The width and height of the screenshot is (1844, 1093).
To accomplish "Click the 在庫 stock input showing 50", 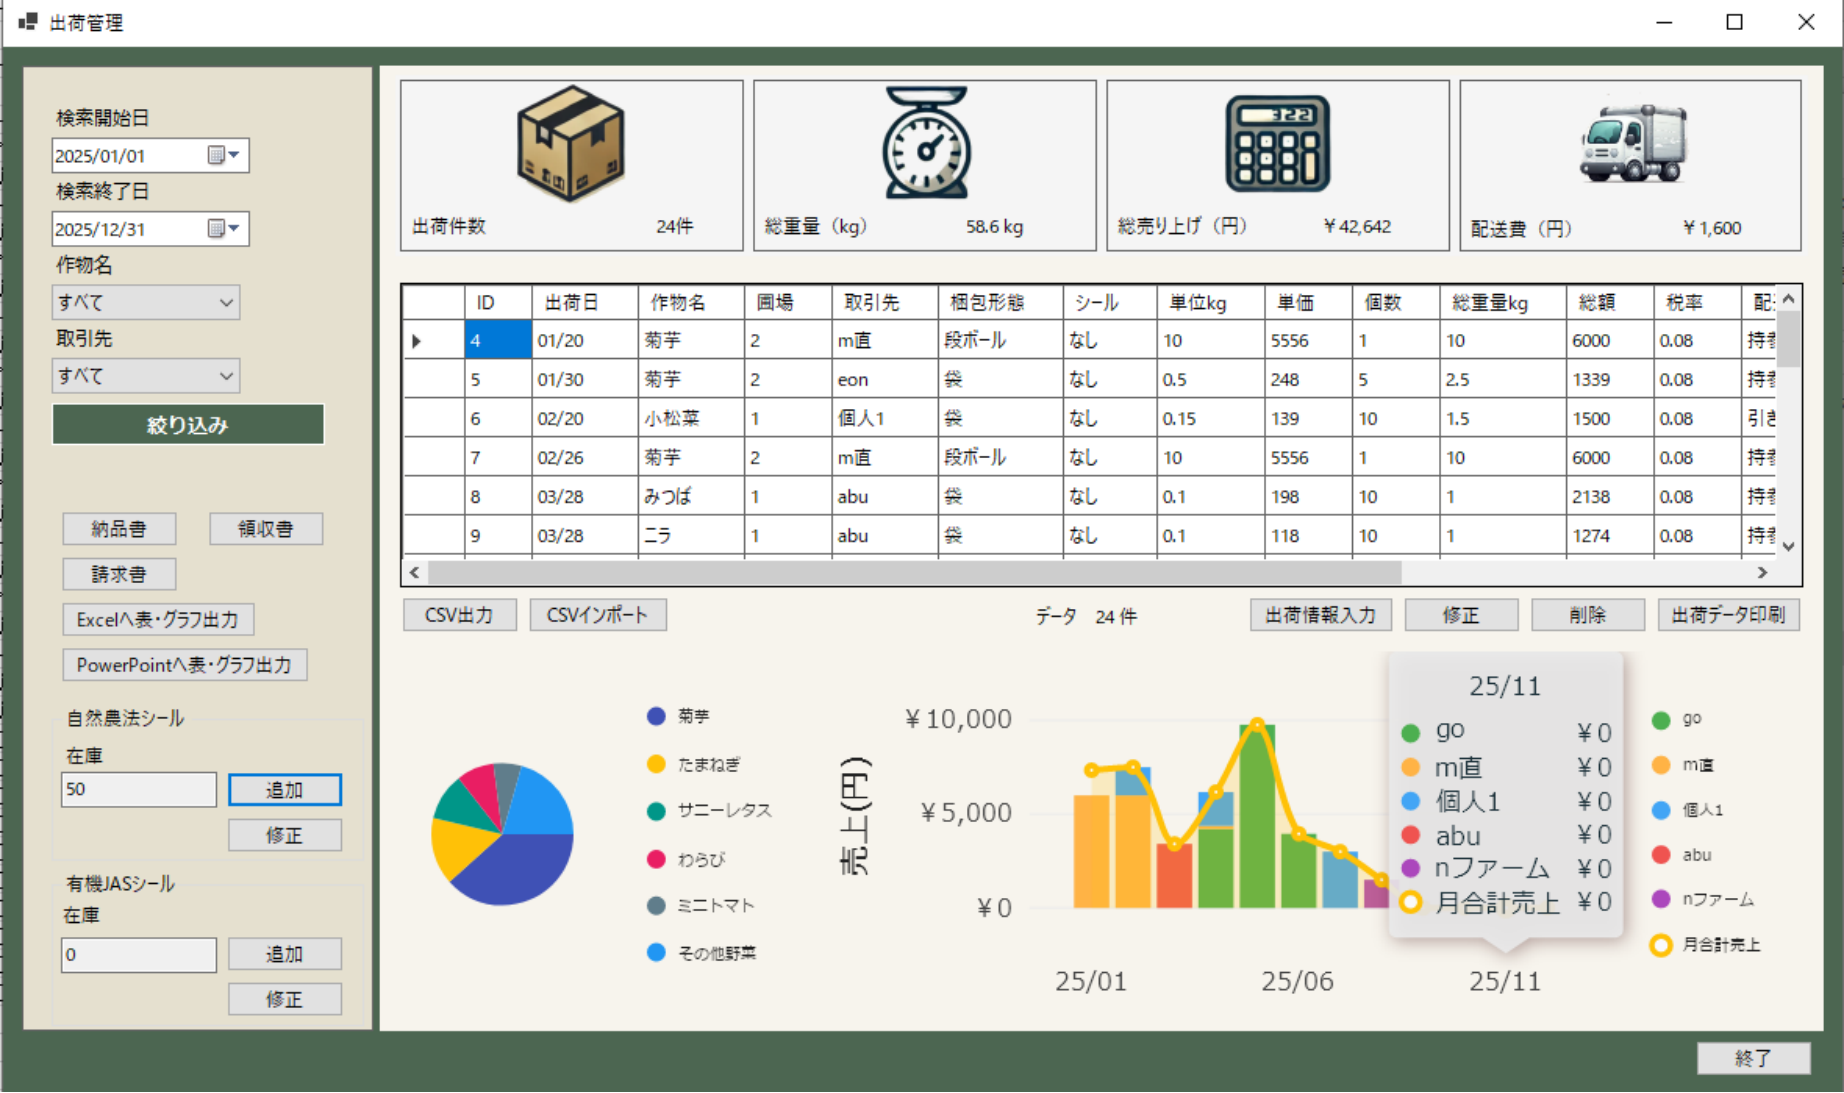I will pyautogui.click(x=138, y=789).
